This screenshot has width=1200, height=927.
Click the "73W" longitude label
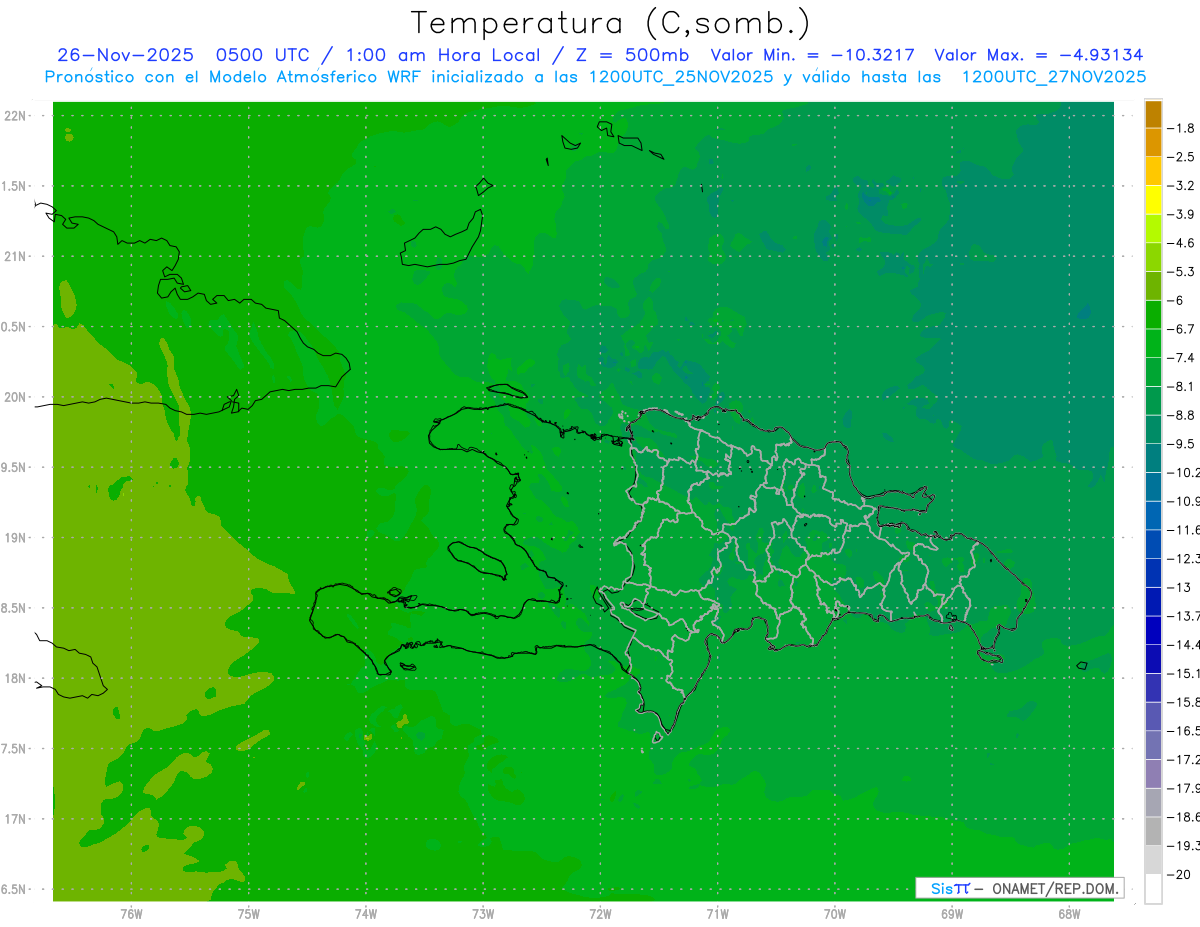point(483,913)
